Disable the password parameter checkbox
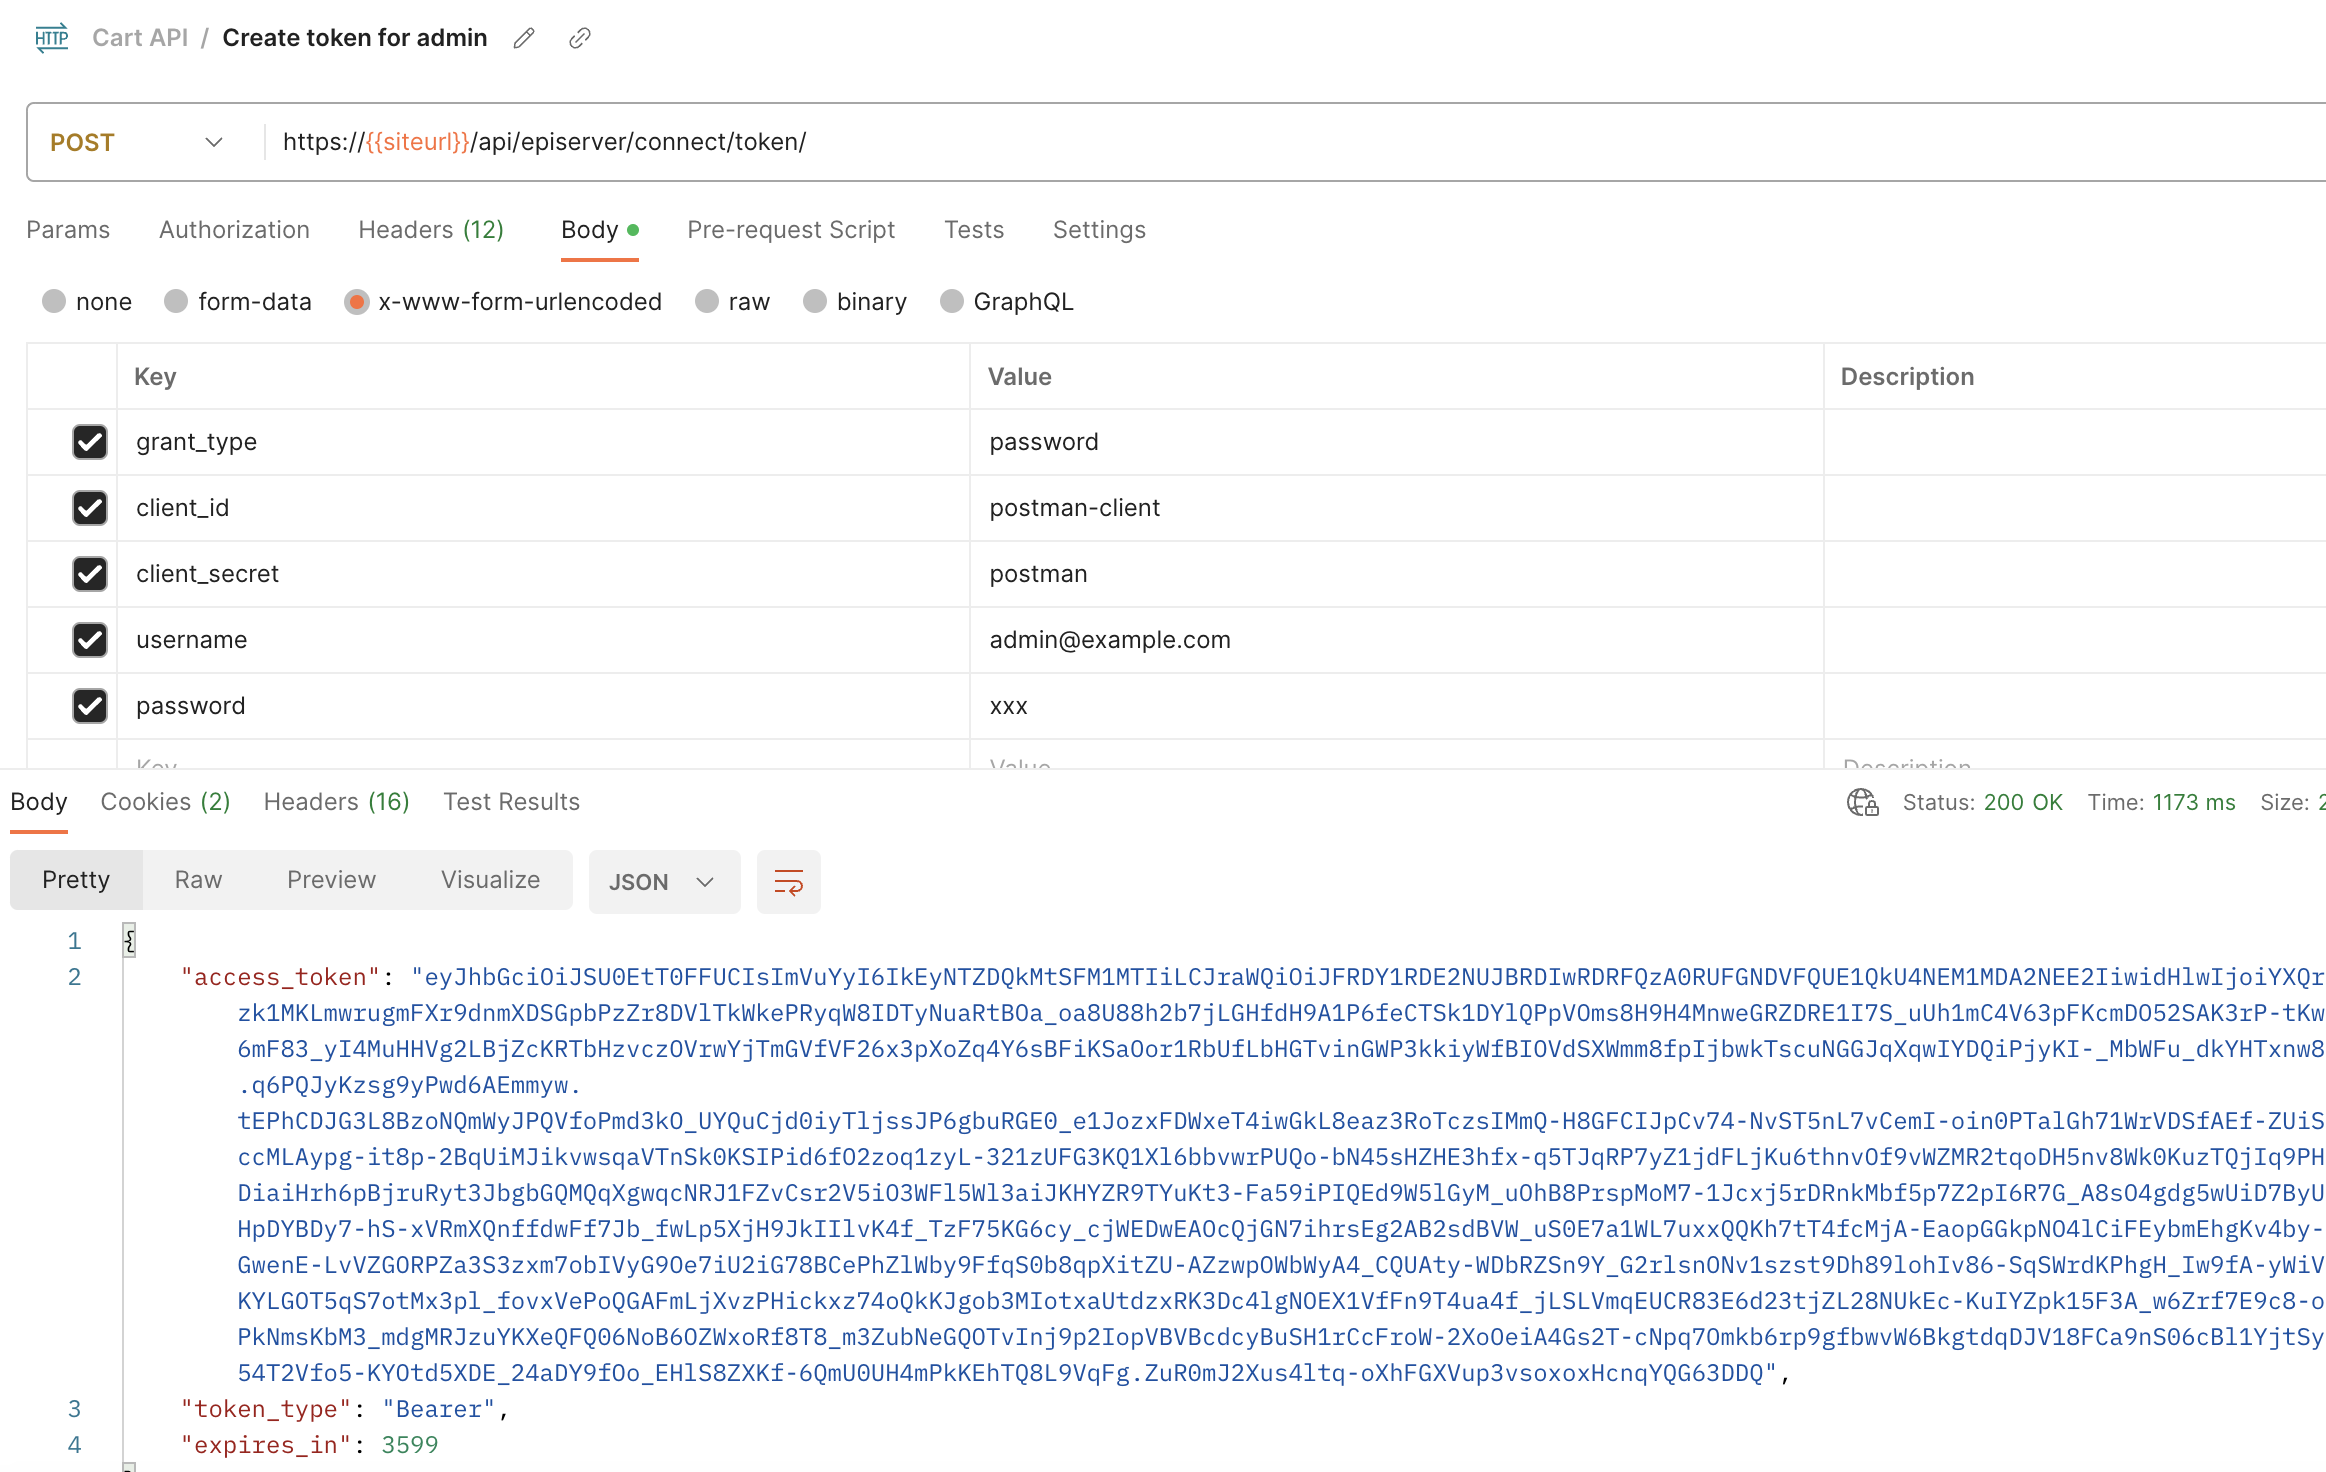 coord(90,706)
